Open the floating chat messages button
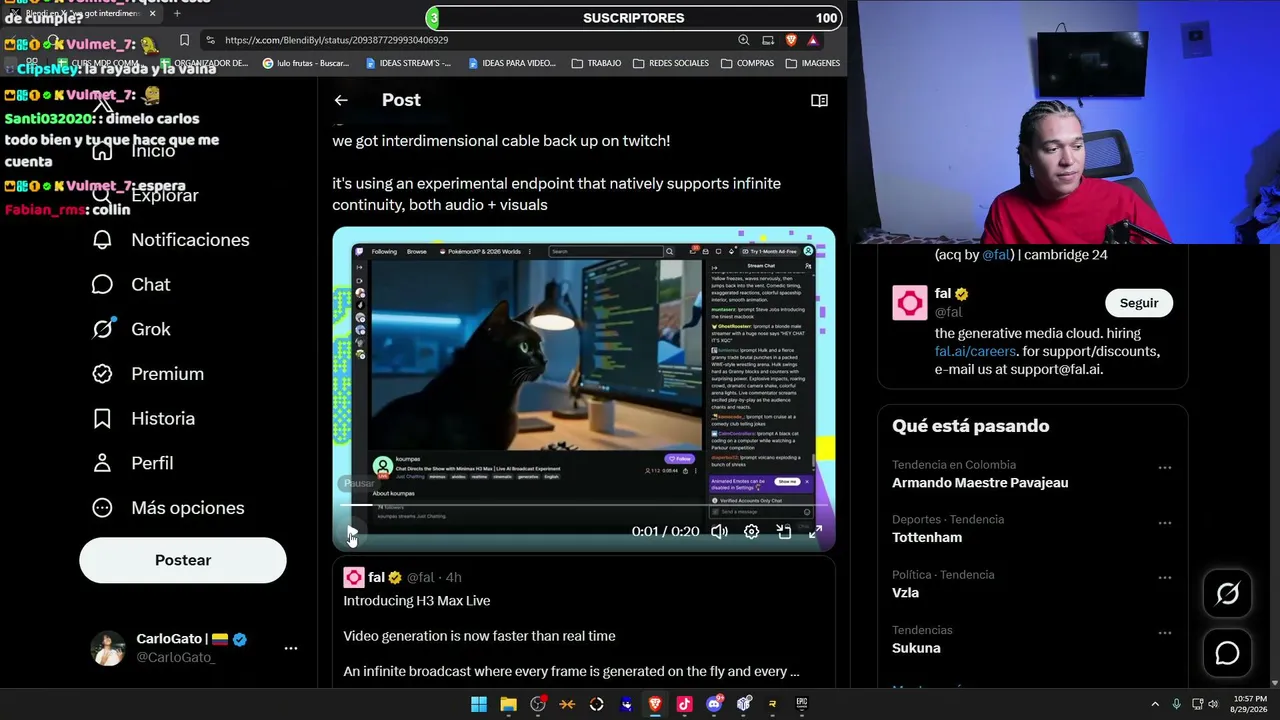Viewport: 1280px width, 720px height. click(x=1227, y=653)
